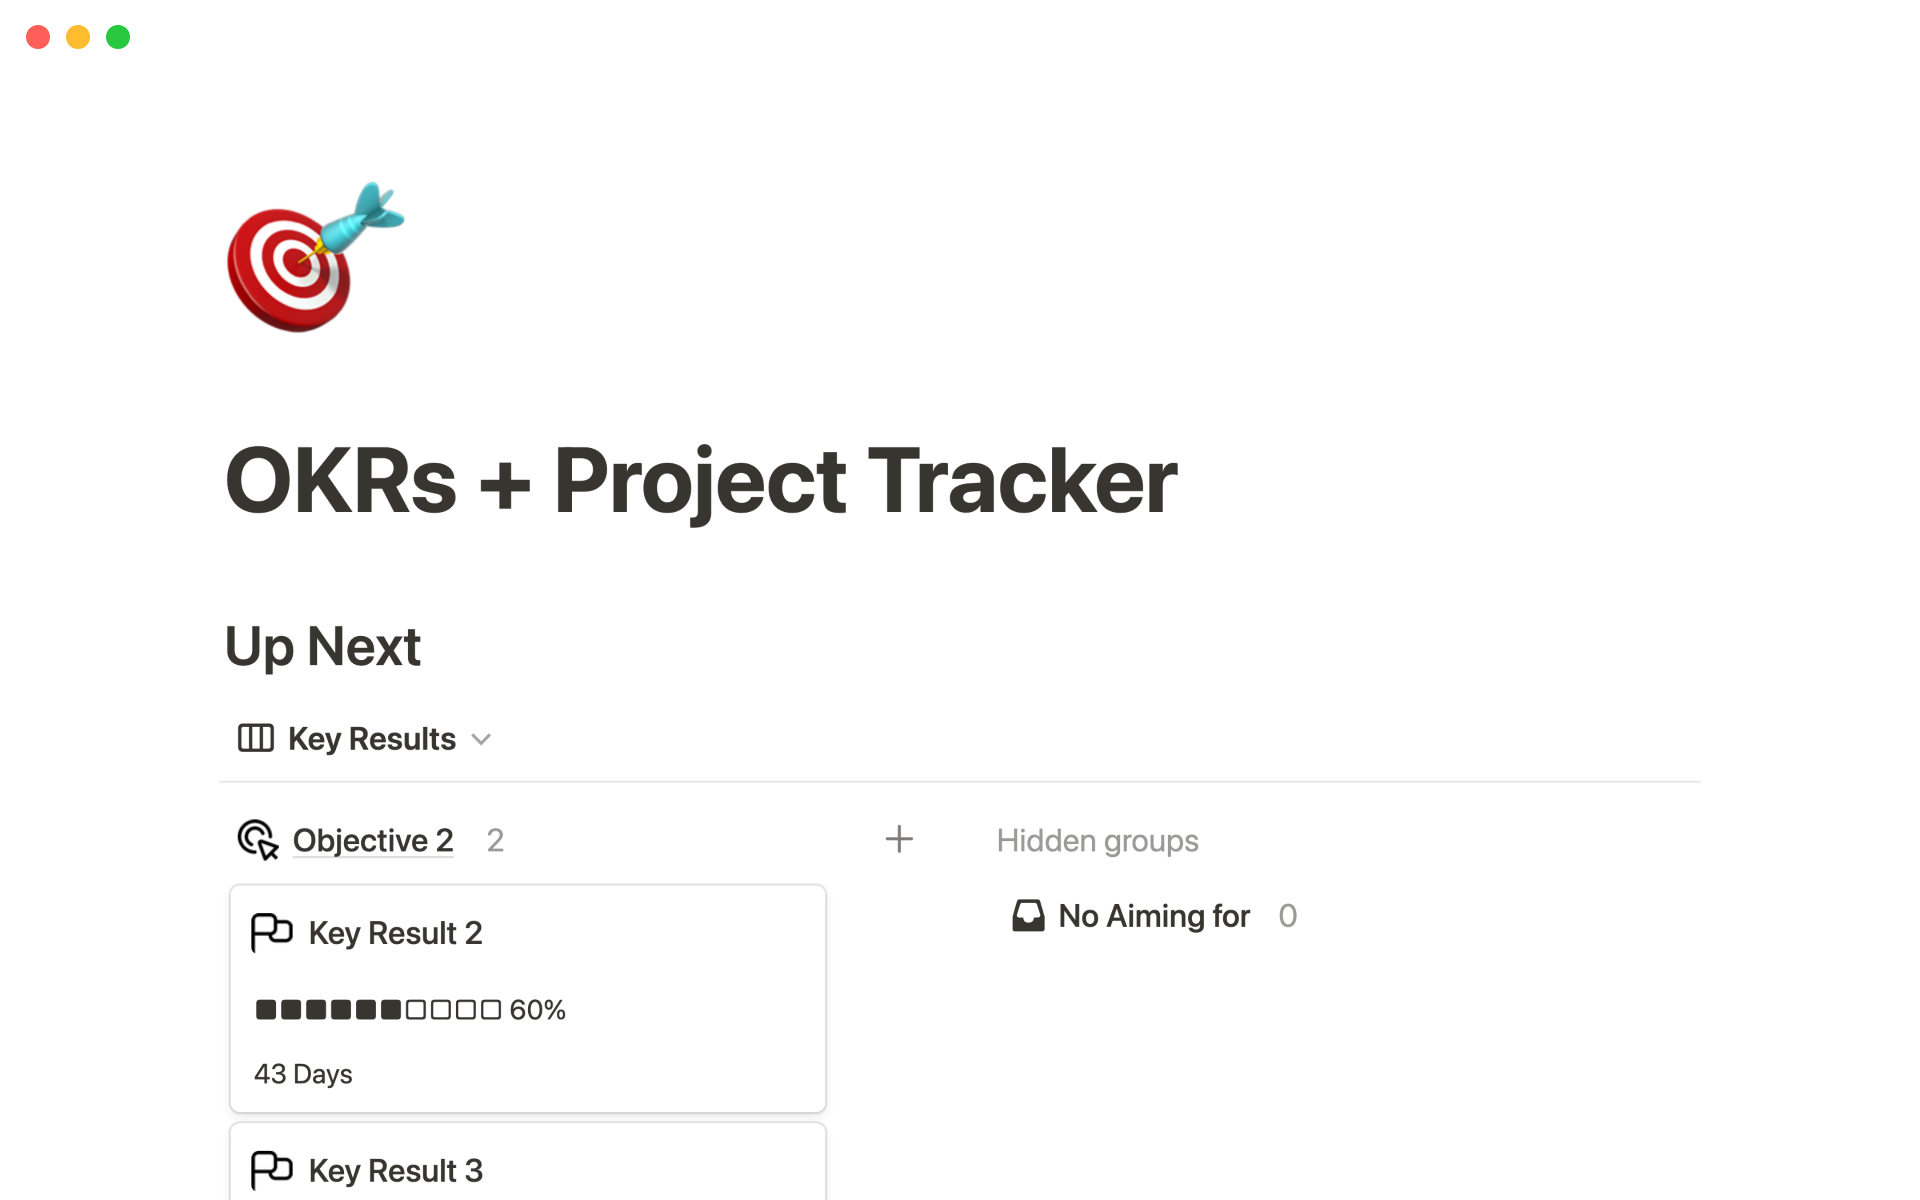The width and height of the screenshot is (1920, 1200).
Task: Add a new card with the plus icon
Action: 899,840
